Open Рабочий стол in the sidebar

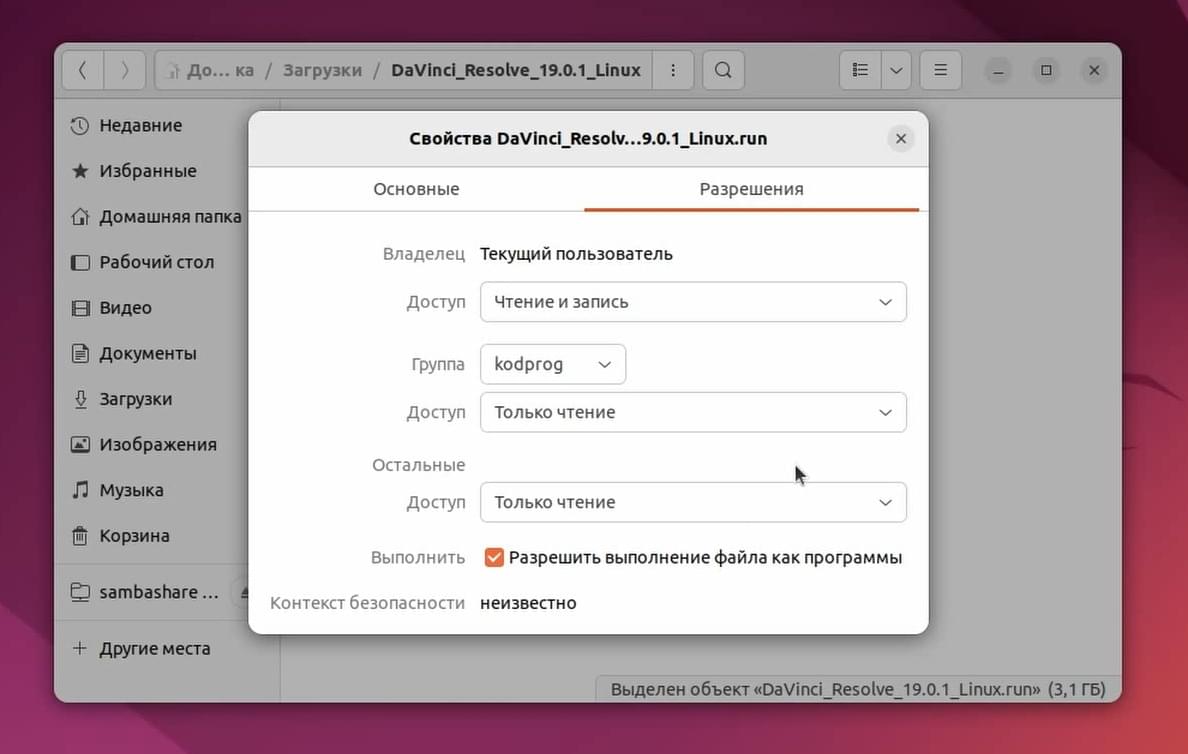coord(155,262)
